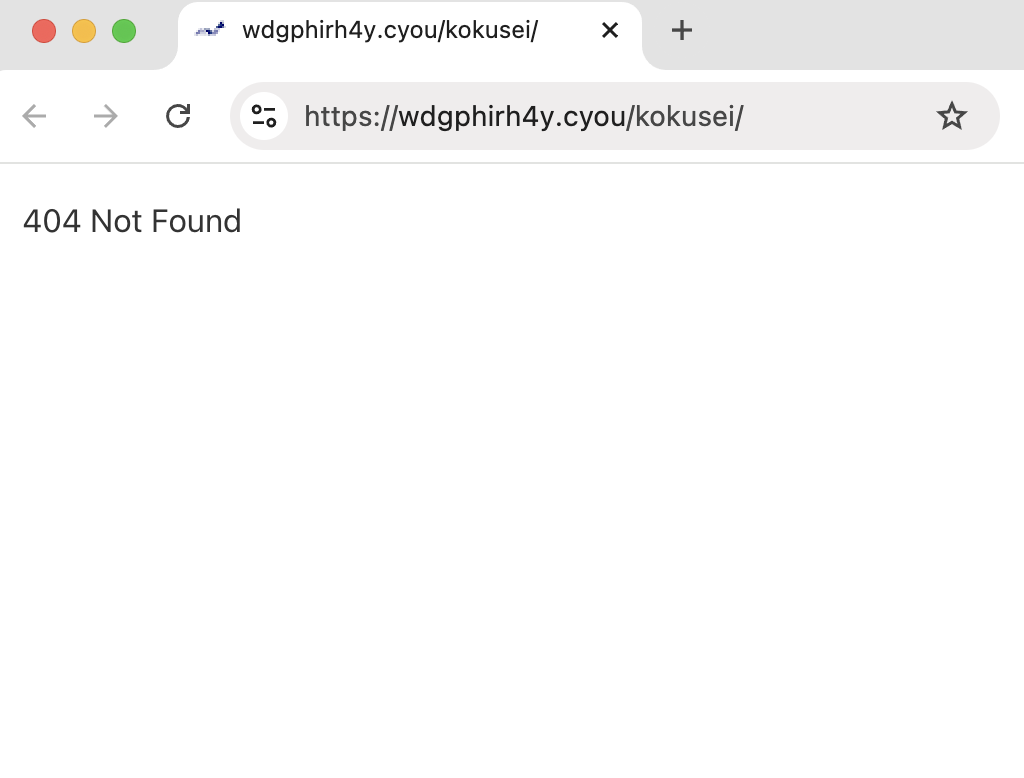This screenshot has height=778, width=1024.
Task: Open site information icon in address bar
Action: (x=264, y=117)
